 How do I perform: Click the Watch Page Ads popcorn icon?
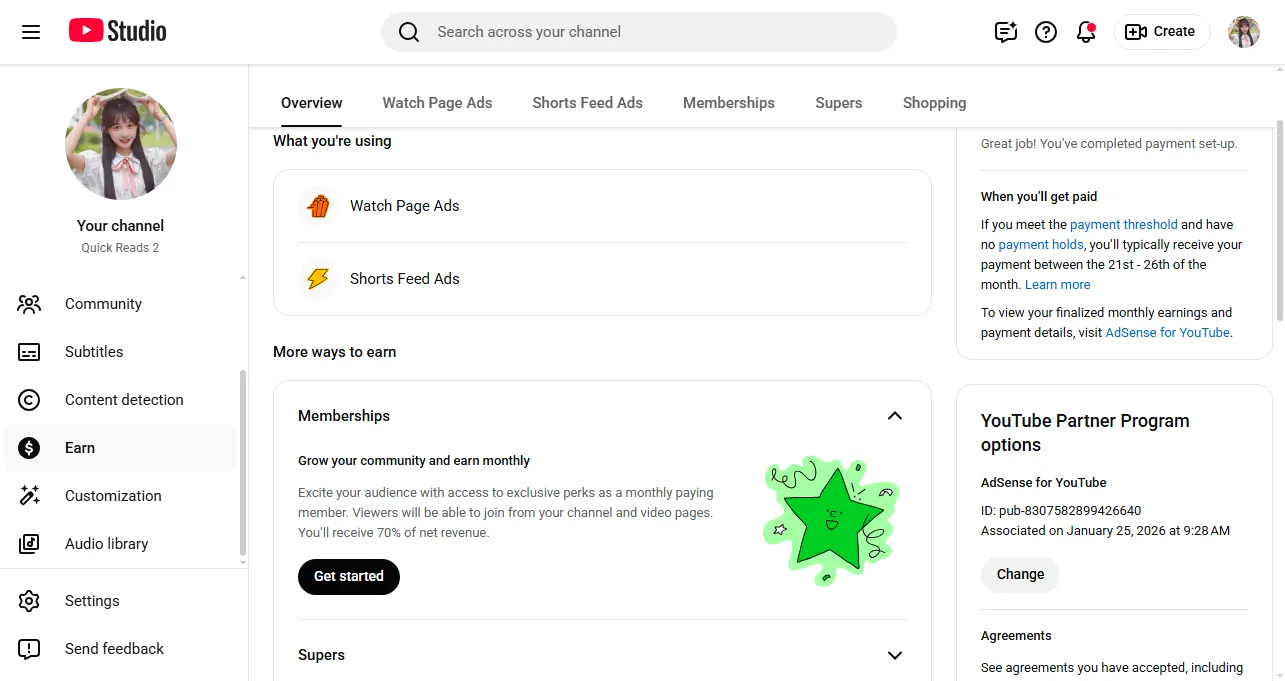(x=318, y=206)
